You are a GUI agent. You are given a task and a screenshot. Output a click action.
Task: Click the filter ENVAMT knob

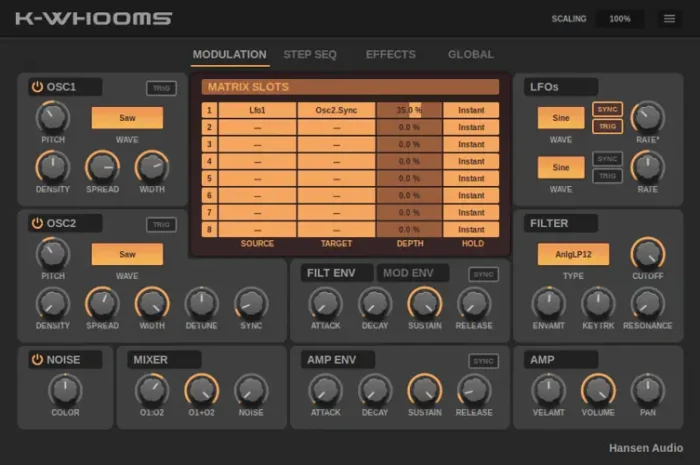pyautogui.click(x=549, y=303)
